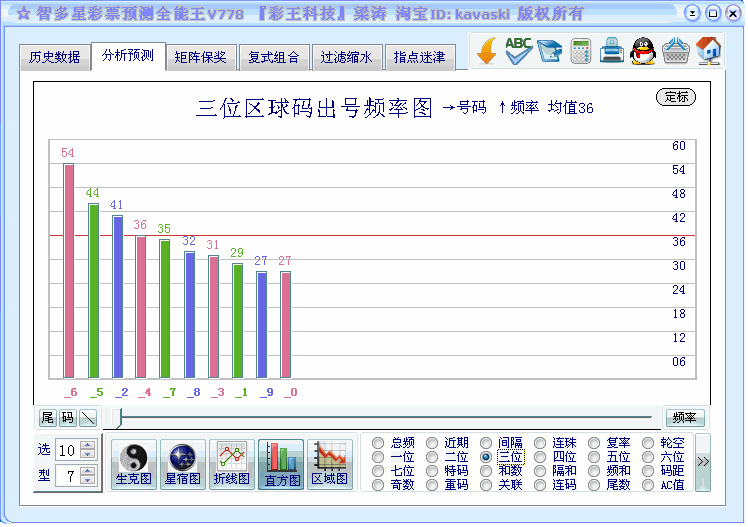Screen dimensions: 748x527
Task: Select the 隔和 radio option
Action: click(540, 471)
